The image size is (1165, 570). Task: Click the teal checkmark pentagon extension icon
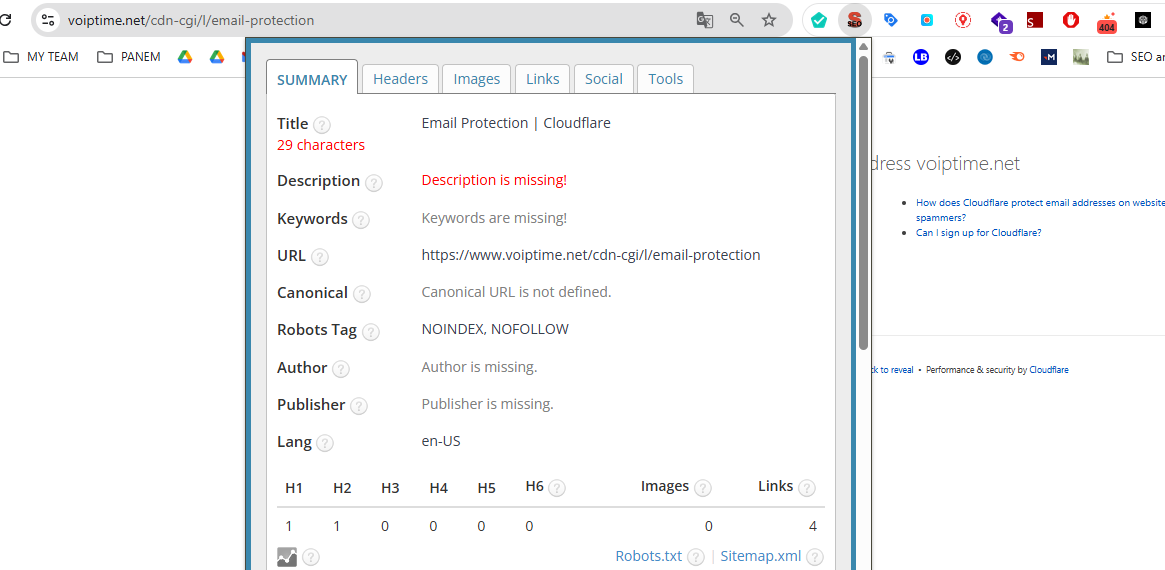[x=819, y=20]
